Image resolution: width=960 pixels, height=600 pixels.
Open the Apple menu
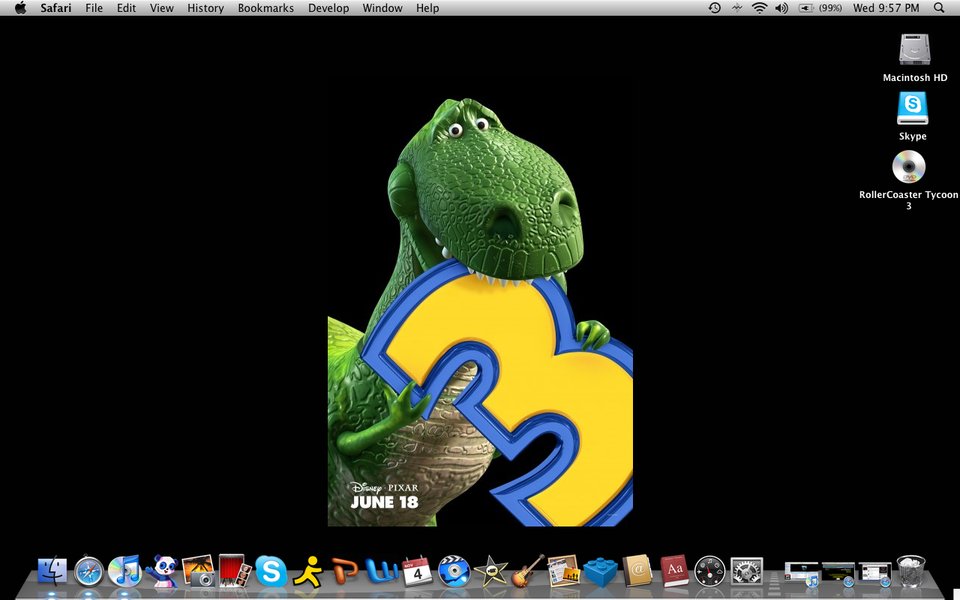21,8
